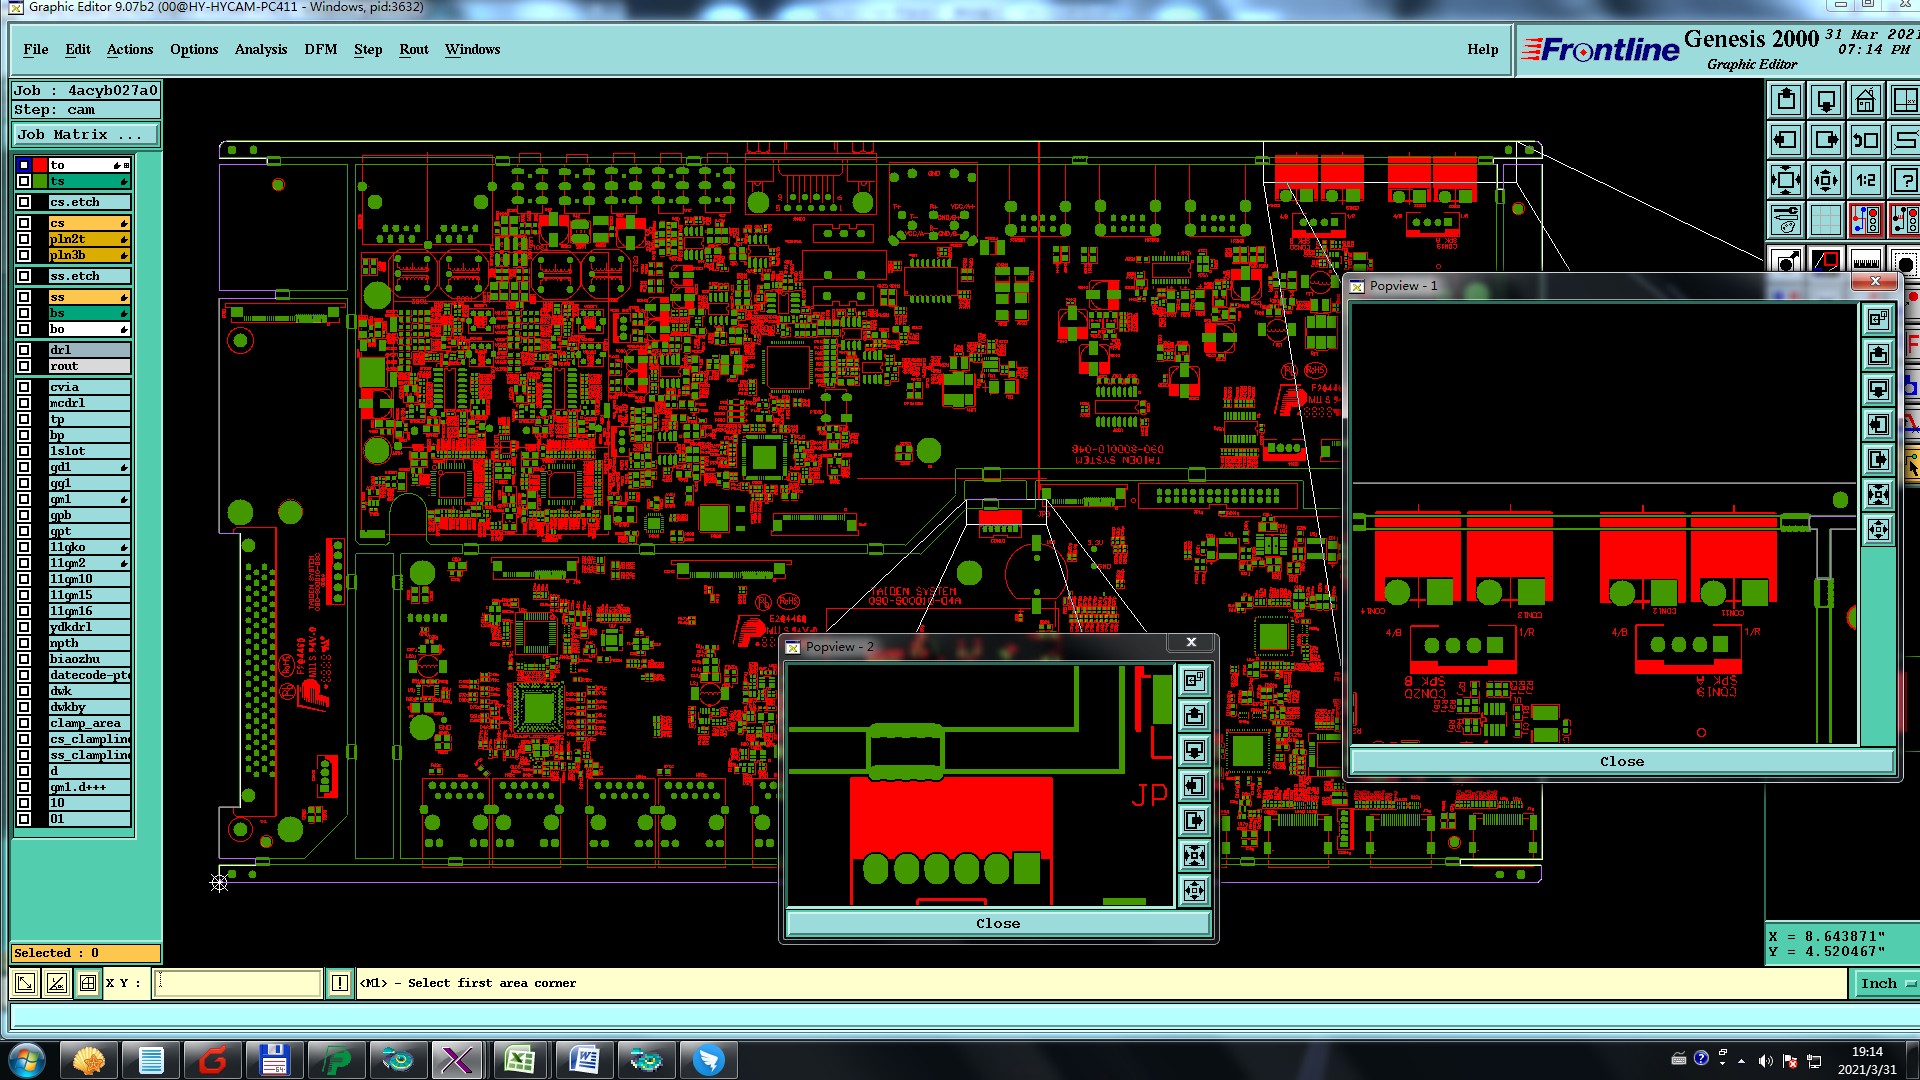
Task: Click the grid display icon
Action: coord(1826,220)
